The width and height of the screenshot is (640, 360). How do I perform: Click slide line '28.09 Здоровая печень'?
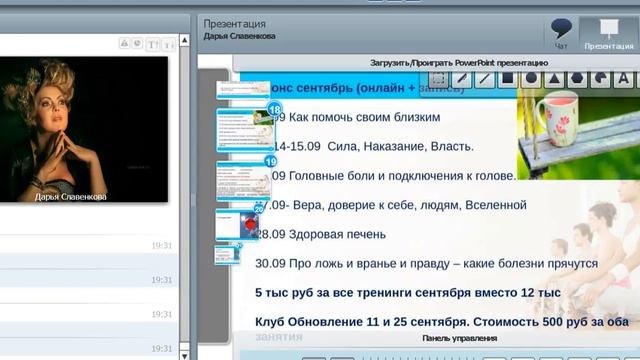(x=320, y=234)
